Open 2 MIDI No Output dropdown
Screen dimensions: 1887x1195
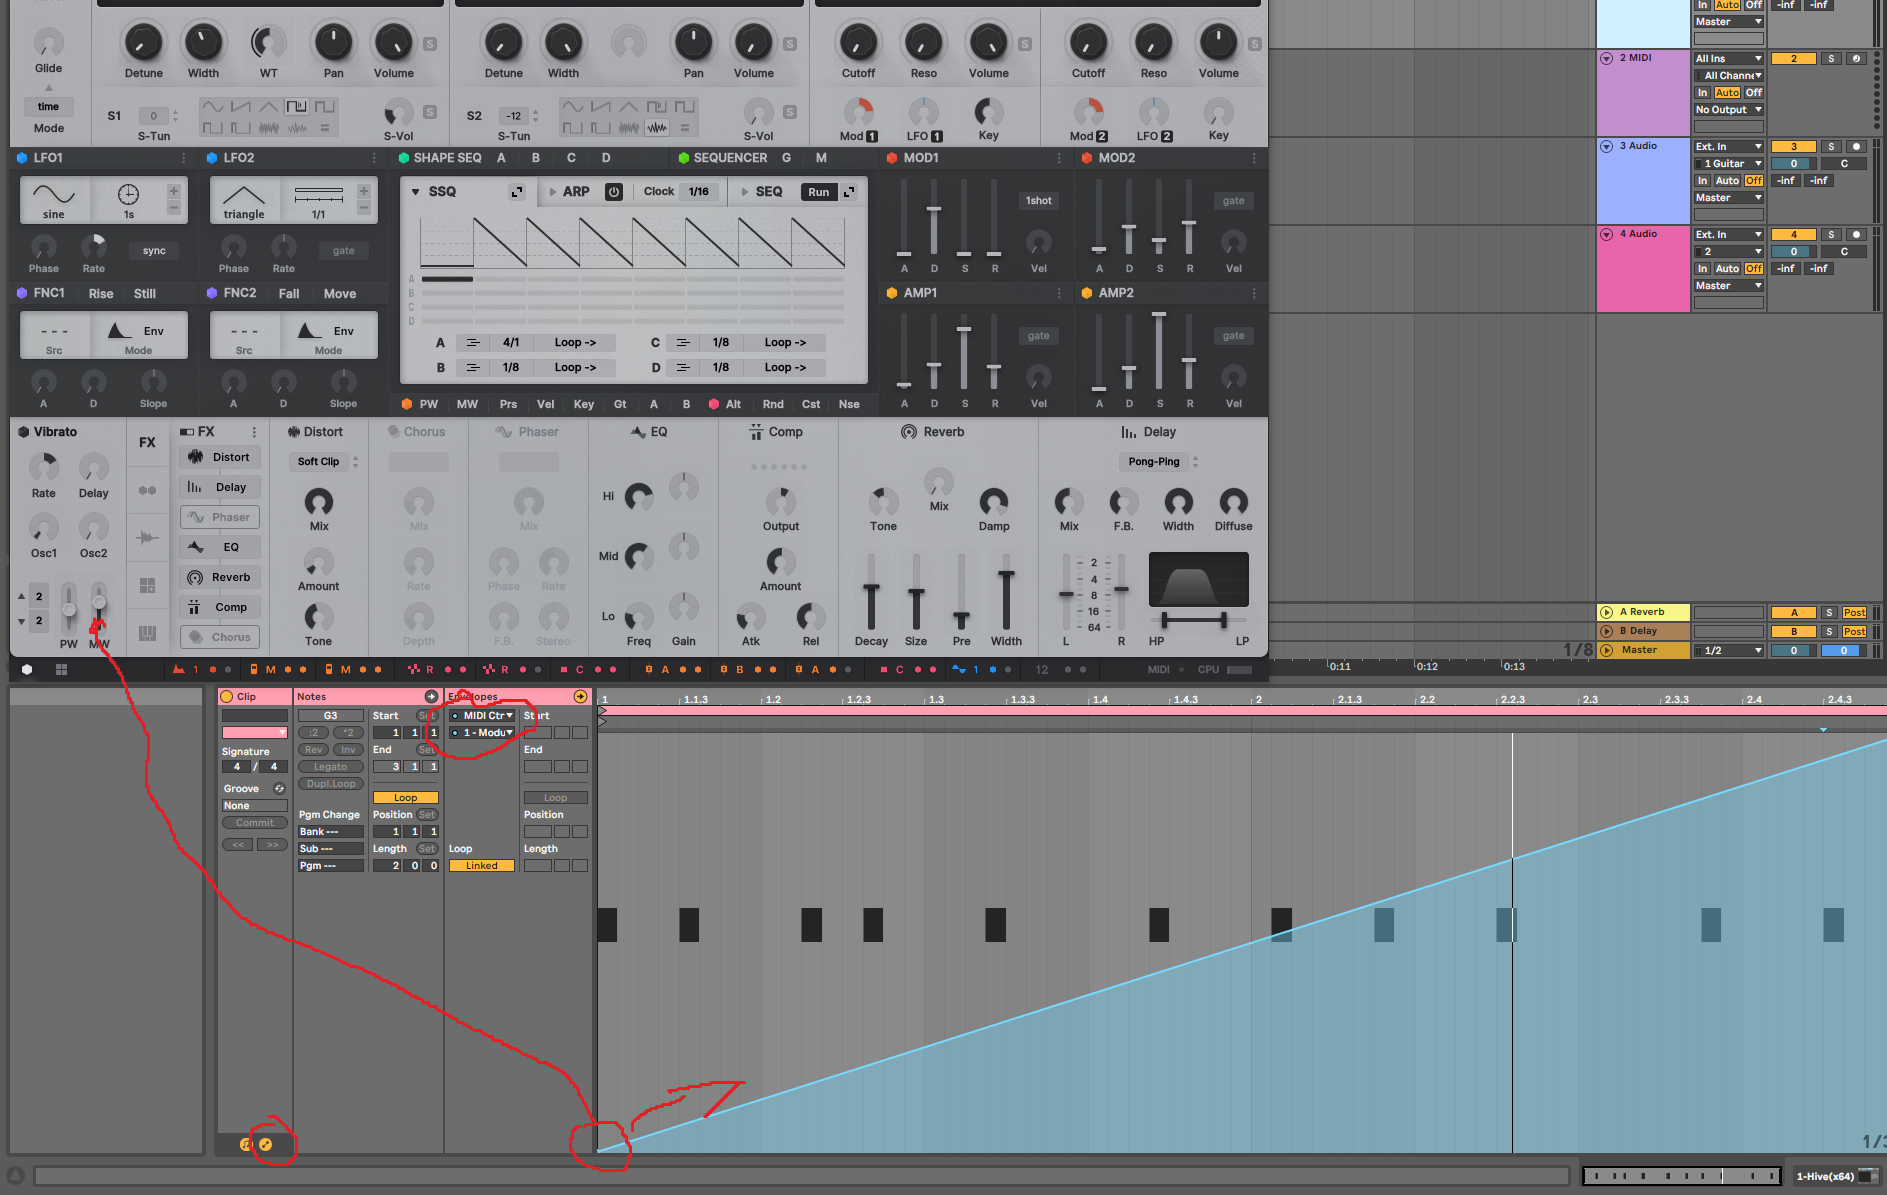[1728, 110]
